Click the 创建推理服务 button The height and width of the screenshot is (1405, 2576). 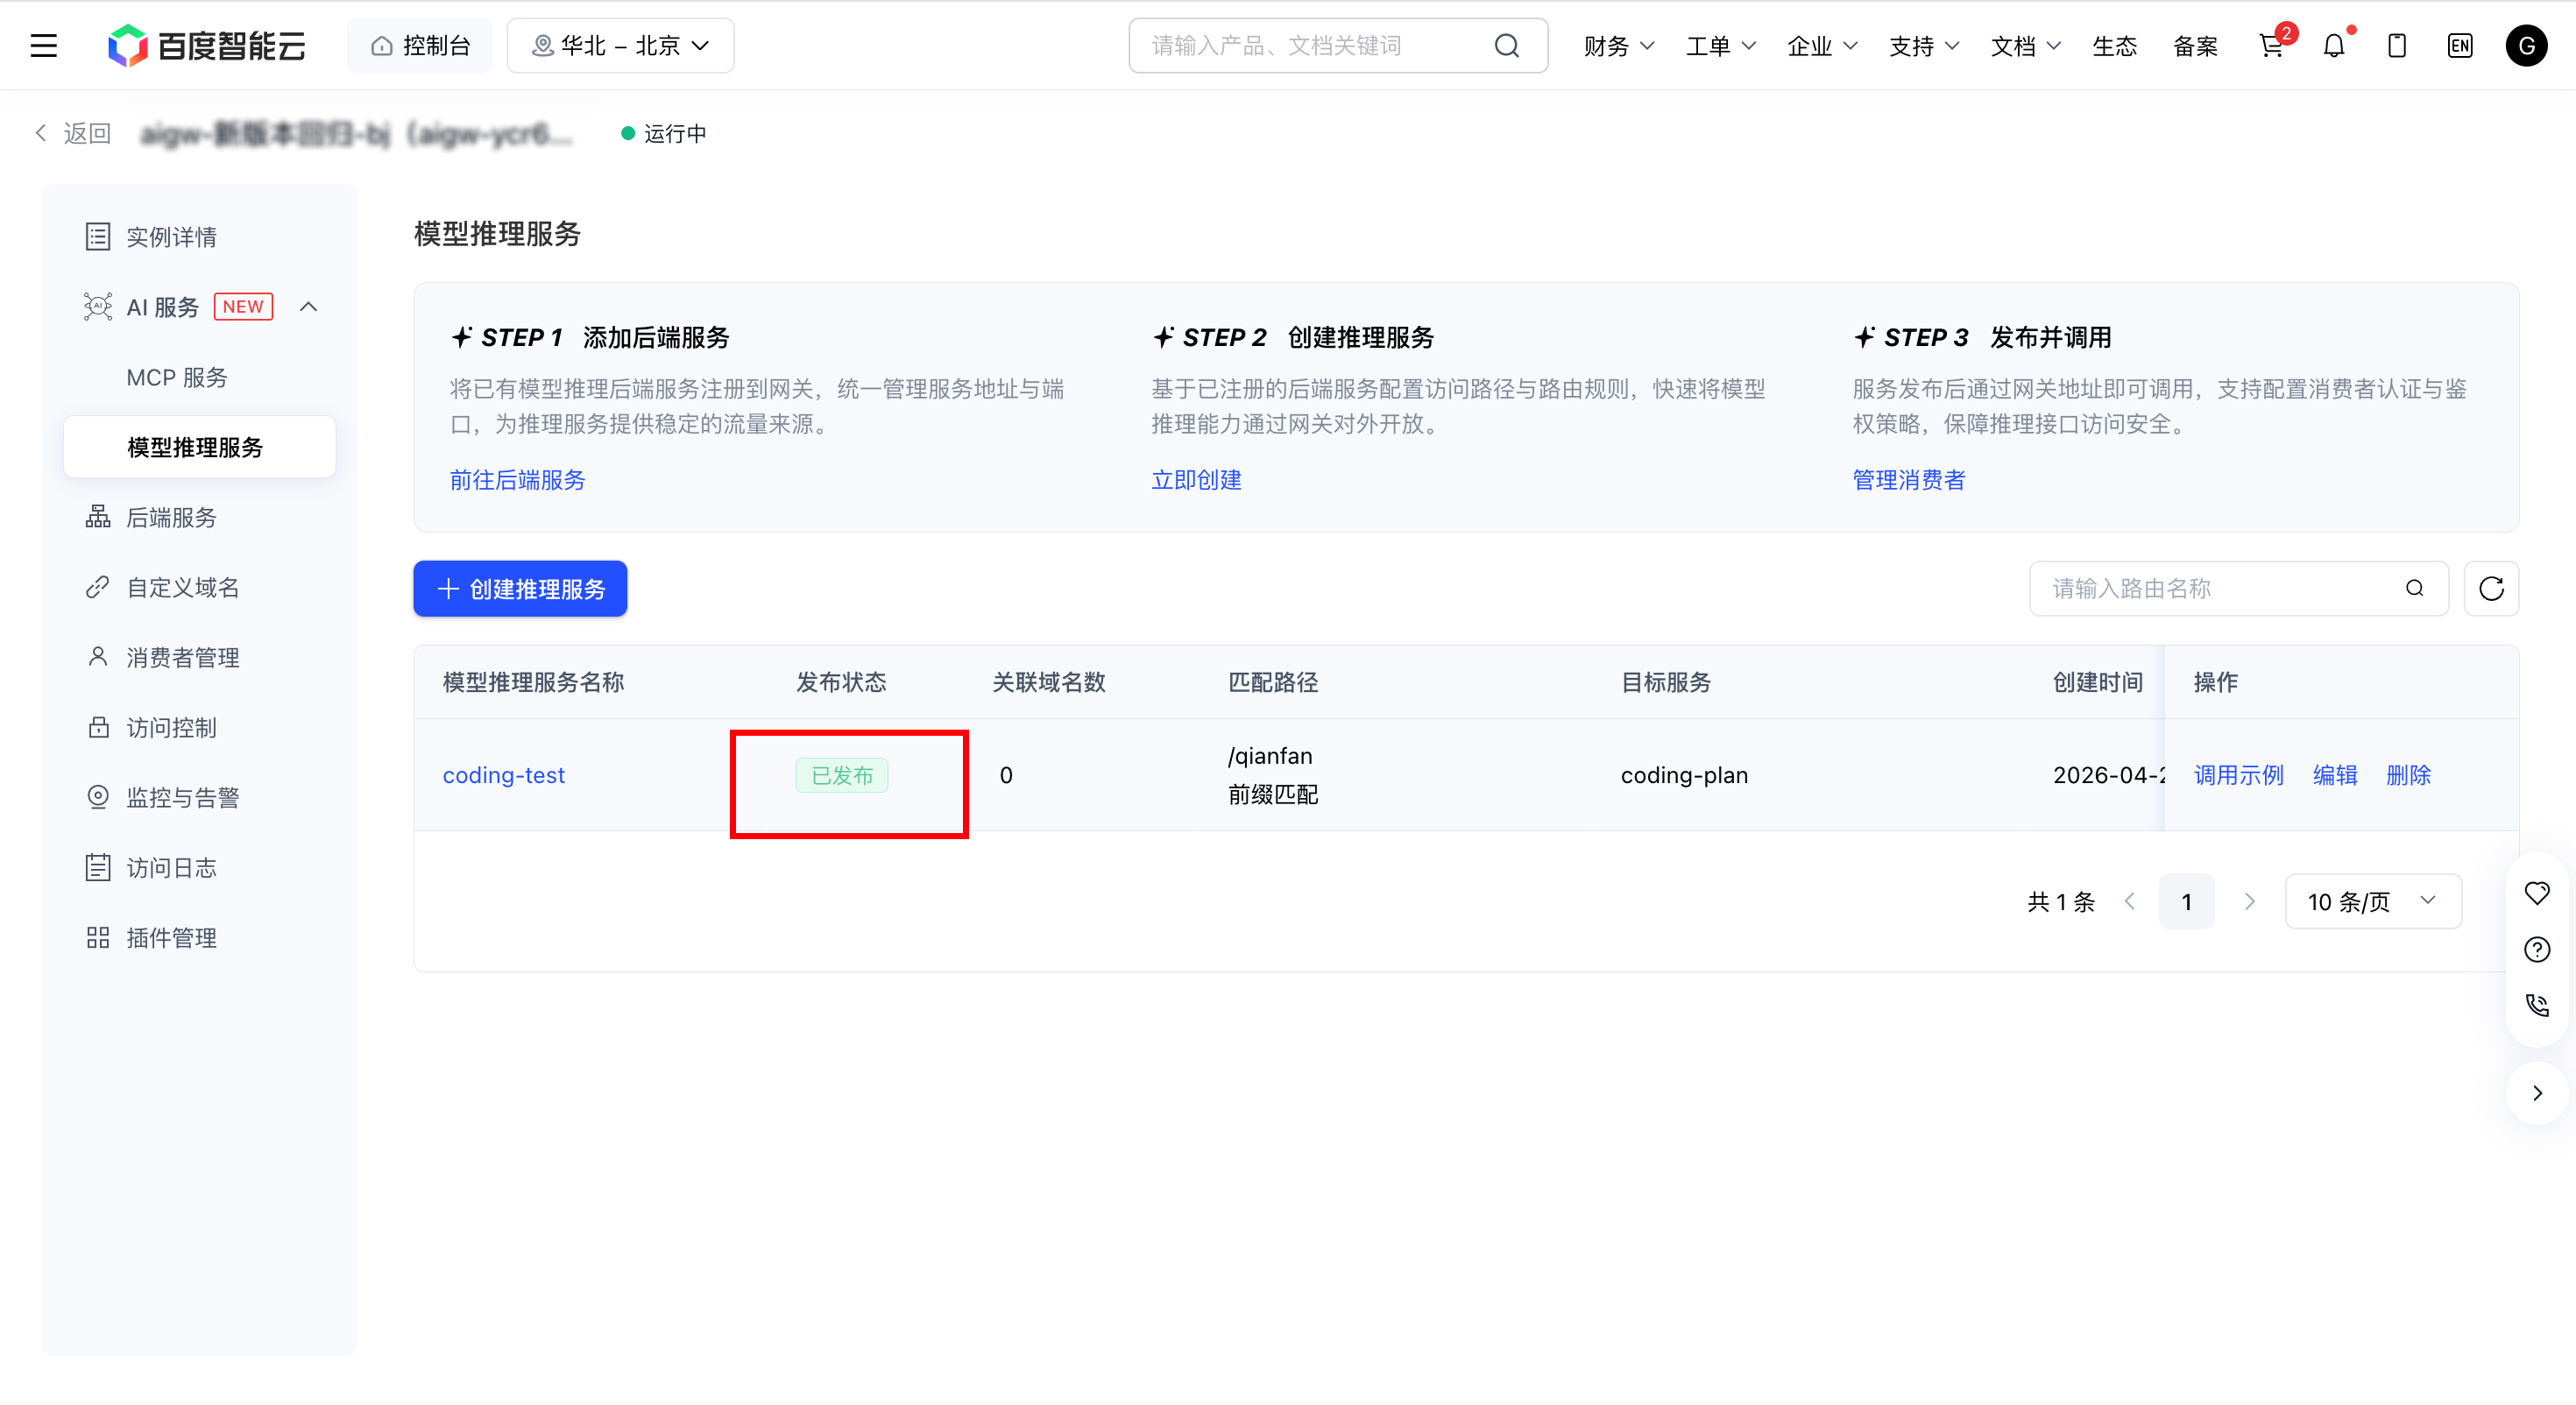click(x=520, y=589)
